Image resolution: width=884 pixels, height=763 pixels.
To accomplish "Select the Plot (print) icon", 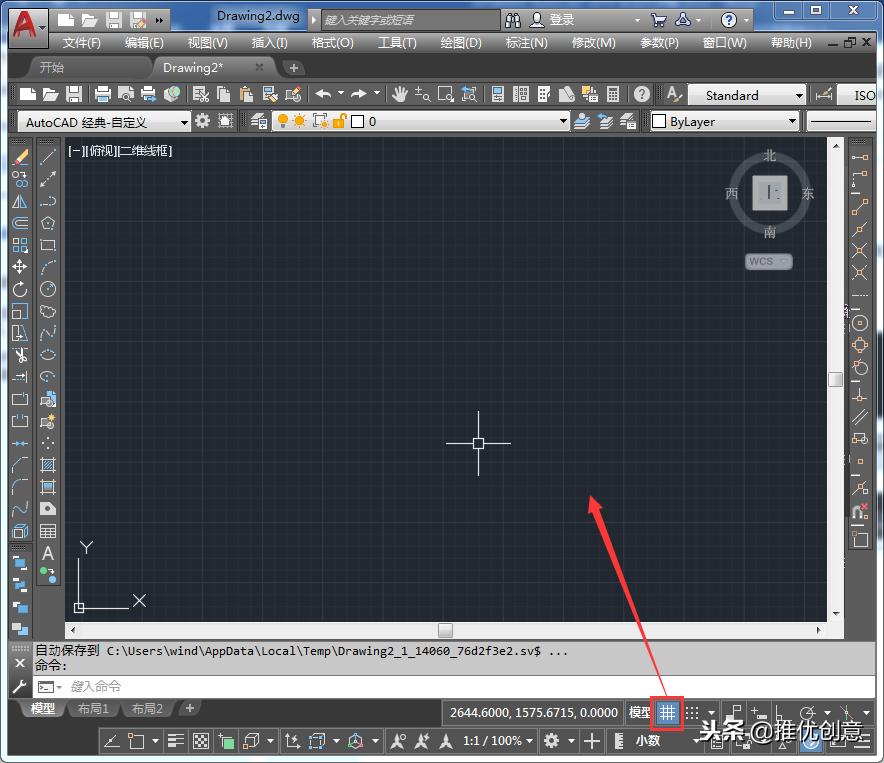I will (x=101, y=93).
